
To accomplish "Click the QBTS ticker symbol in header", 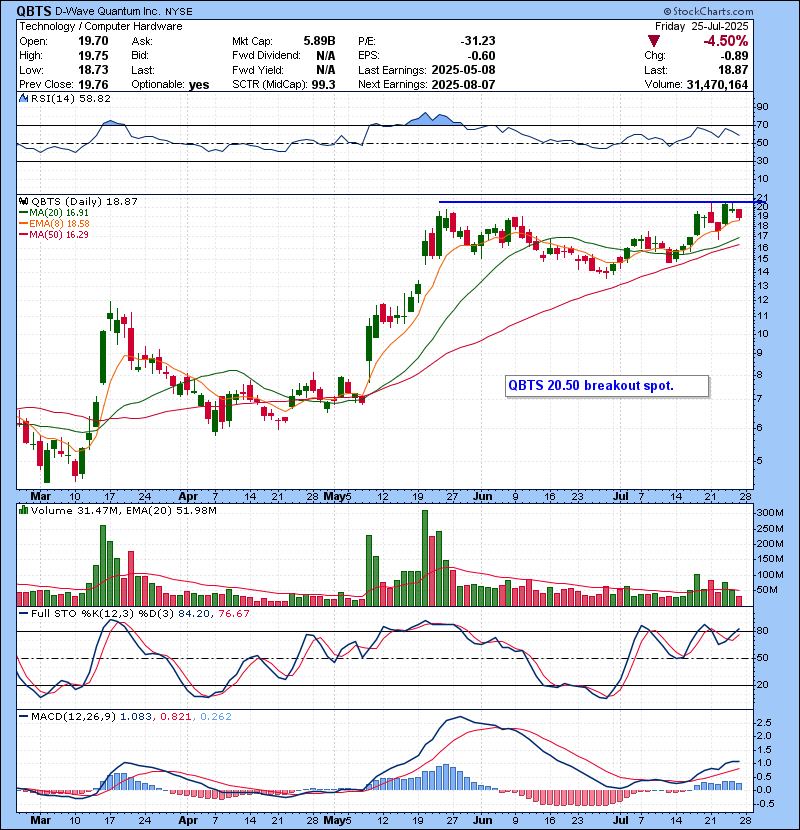I will click(34, 11).
